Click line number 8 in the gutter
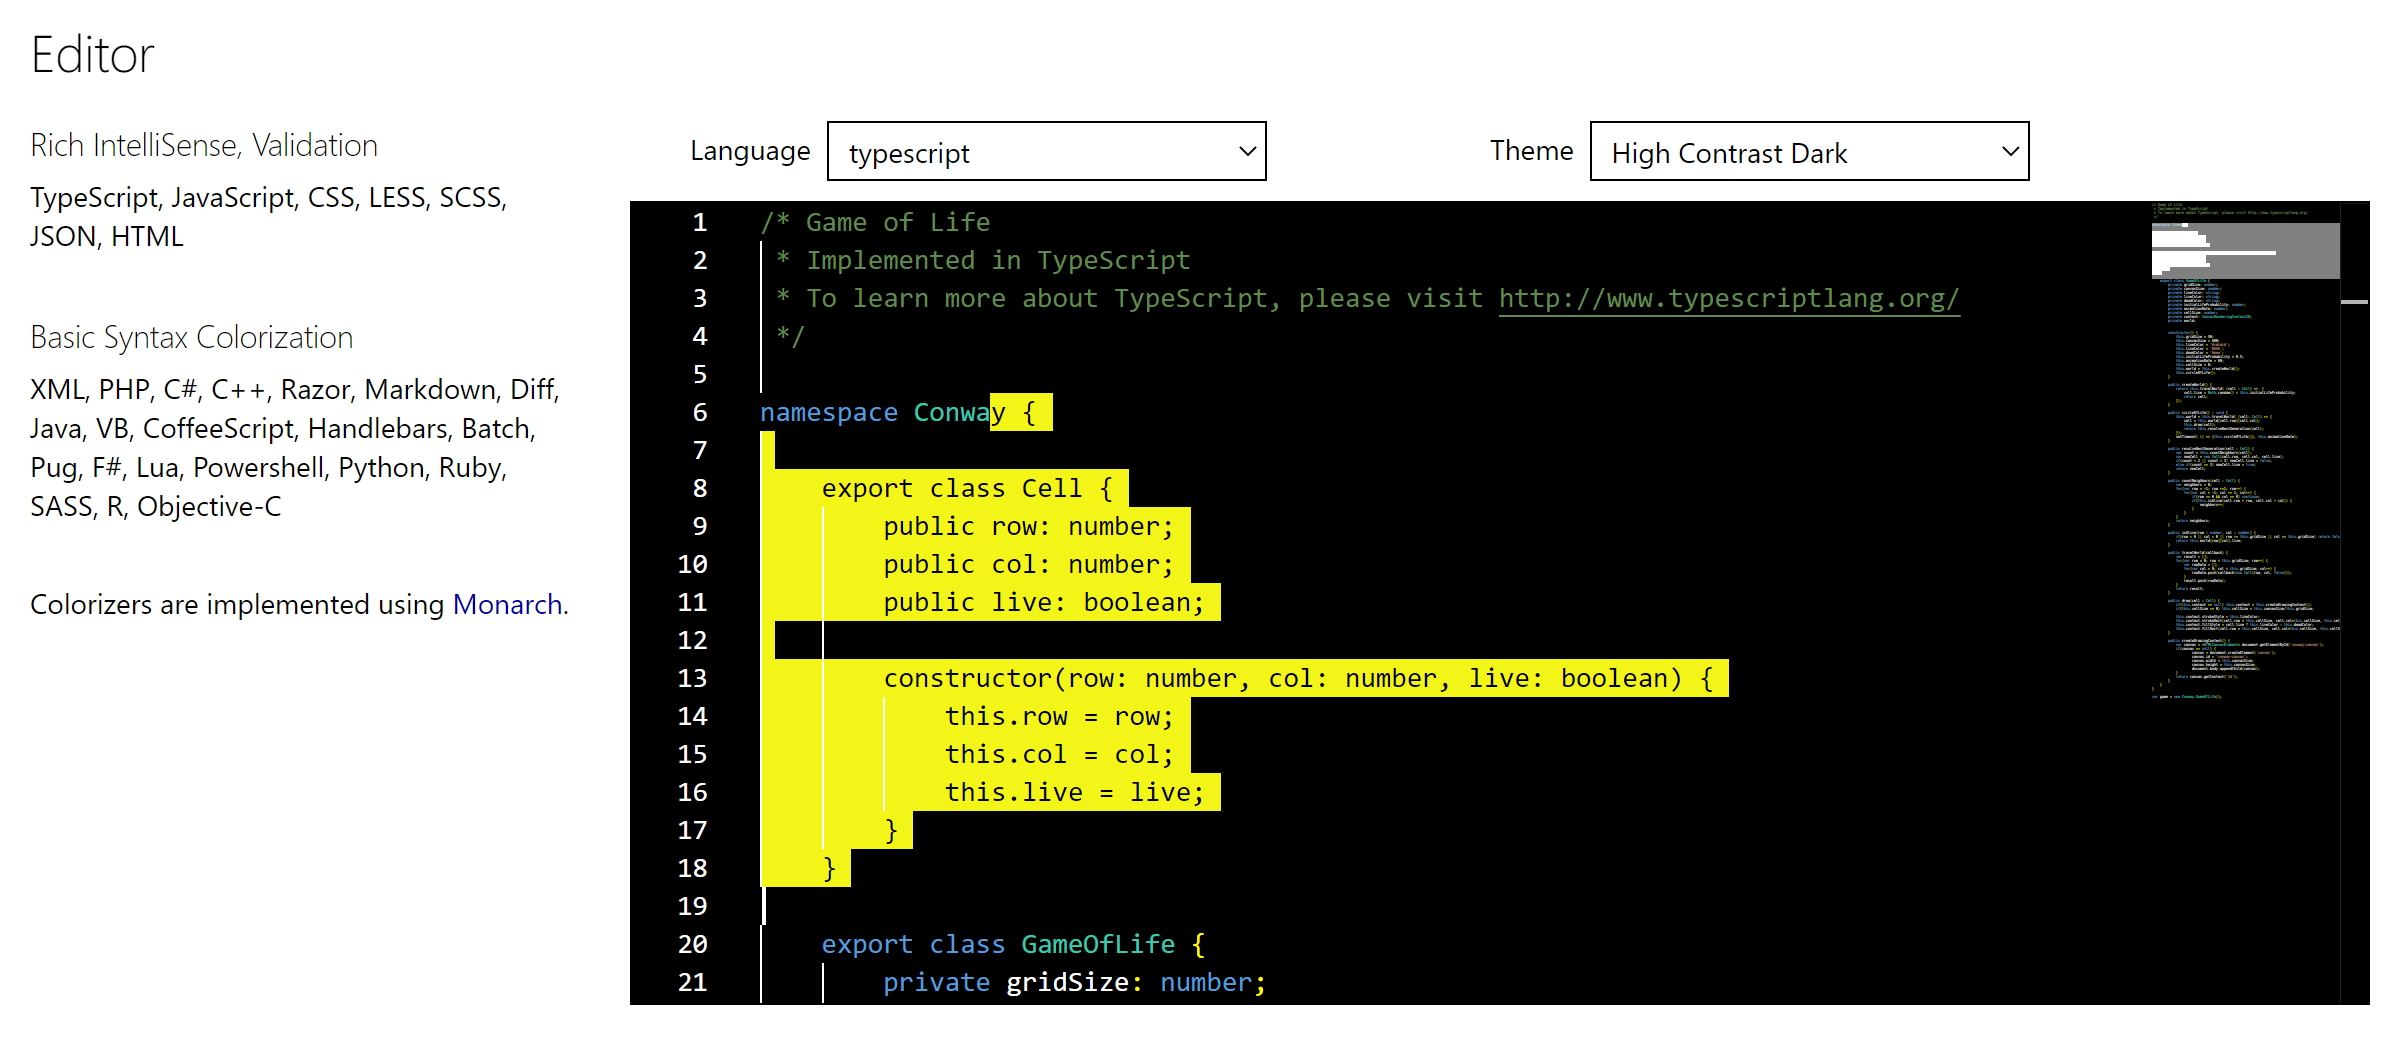The height and width of the screenshot is (1053, 2401). (x=700, y=488)
